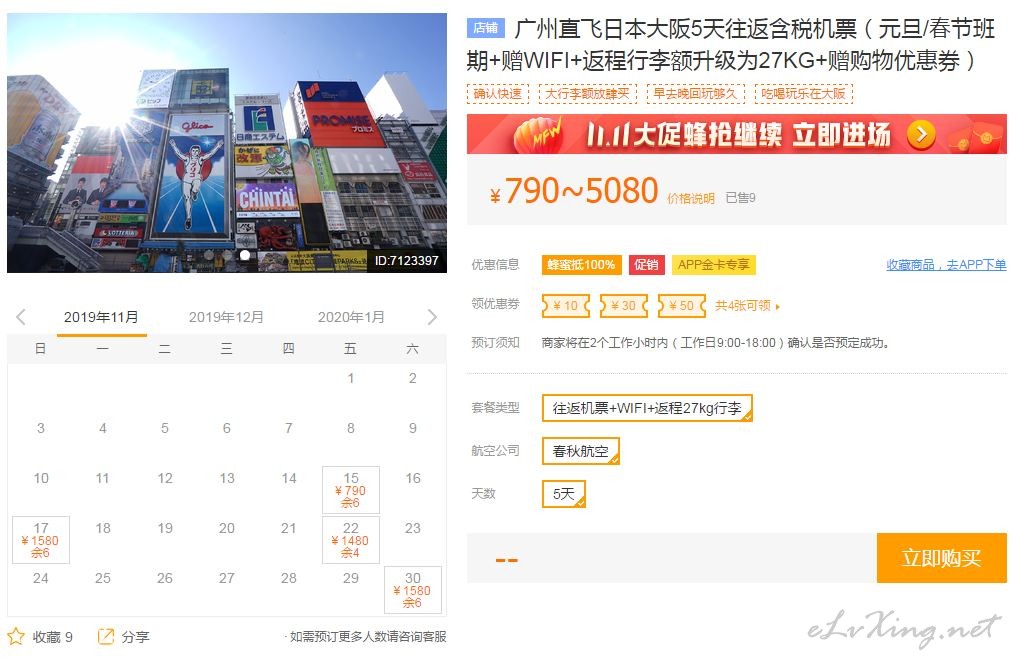The width and height of the screenshot is (1012, 662).
Task: Go to previous month with left arrow
Action: tap(21, 317)
